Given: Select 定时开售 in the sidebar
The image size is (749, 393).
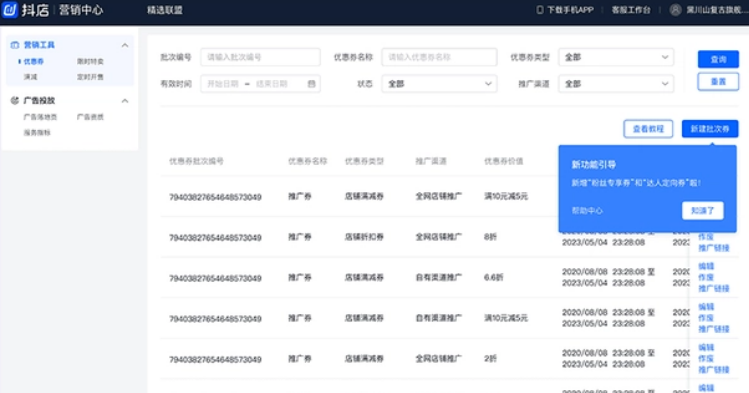Looking at the screenshot, I should click(90, 77).
